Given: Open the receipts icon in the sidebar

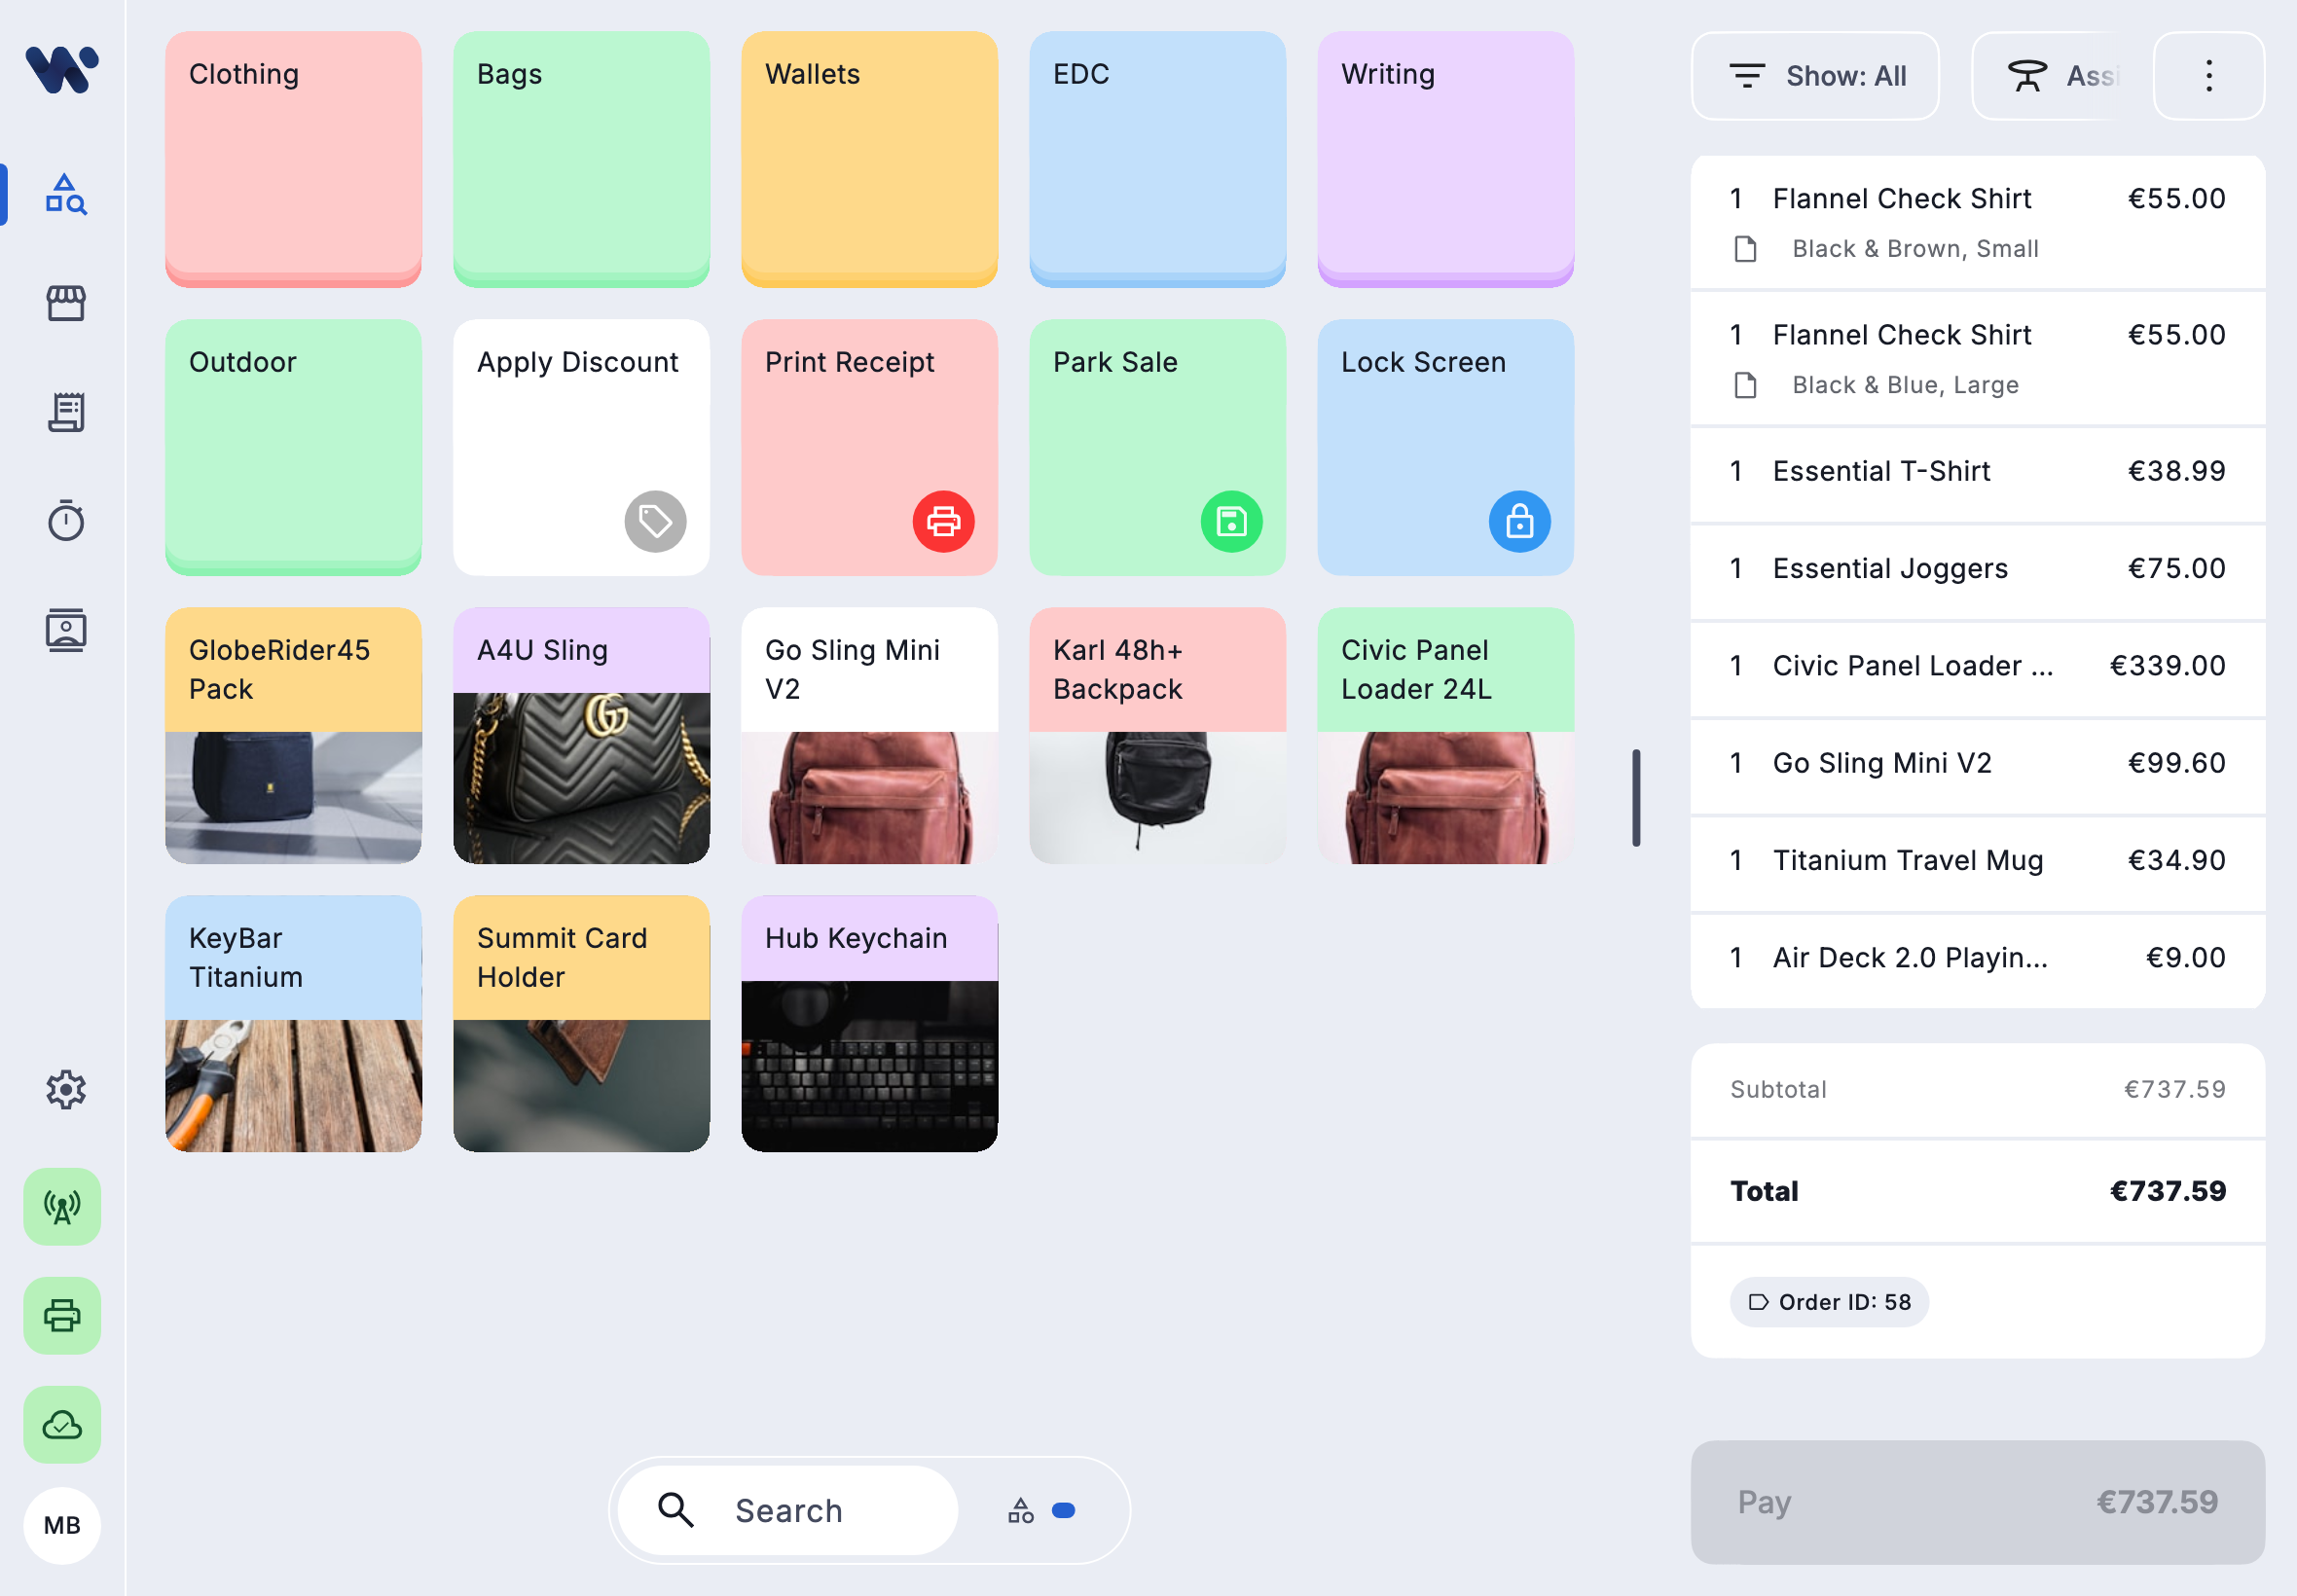Looking at the screenshot, I should pyautogui.click(x=64, y=411).
